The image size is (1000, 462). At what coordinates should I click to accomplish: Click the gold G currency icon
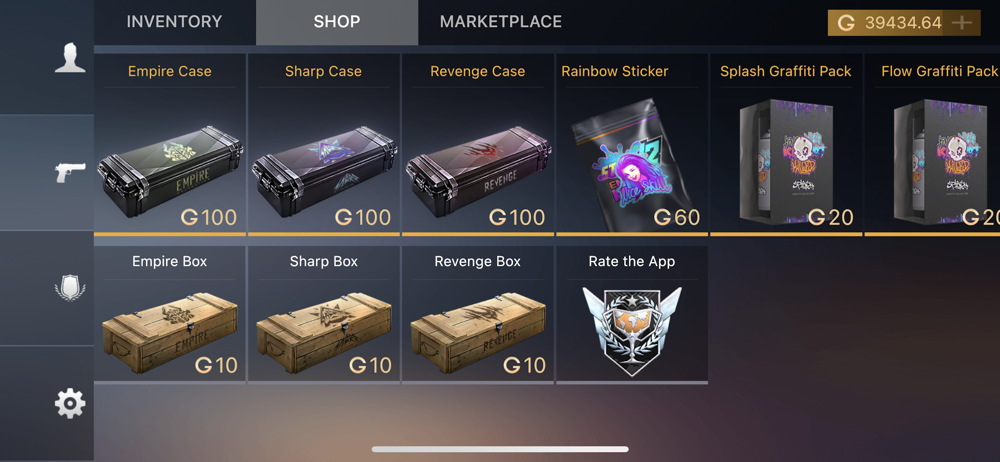point(846,23)
